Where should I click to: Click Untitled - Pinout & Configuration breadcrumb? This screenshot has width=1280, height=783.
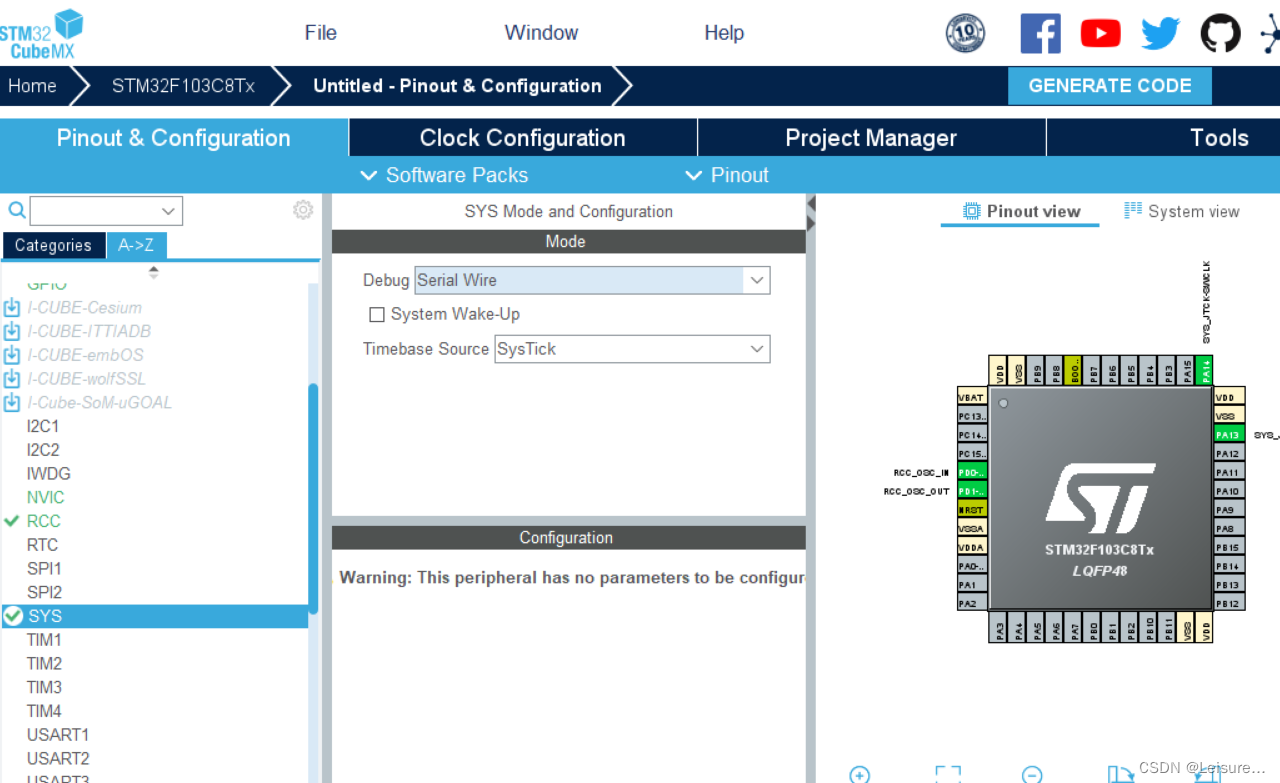(x=457, y=86)
